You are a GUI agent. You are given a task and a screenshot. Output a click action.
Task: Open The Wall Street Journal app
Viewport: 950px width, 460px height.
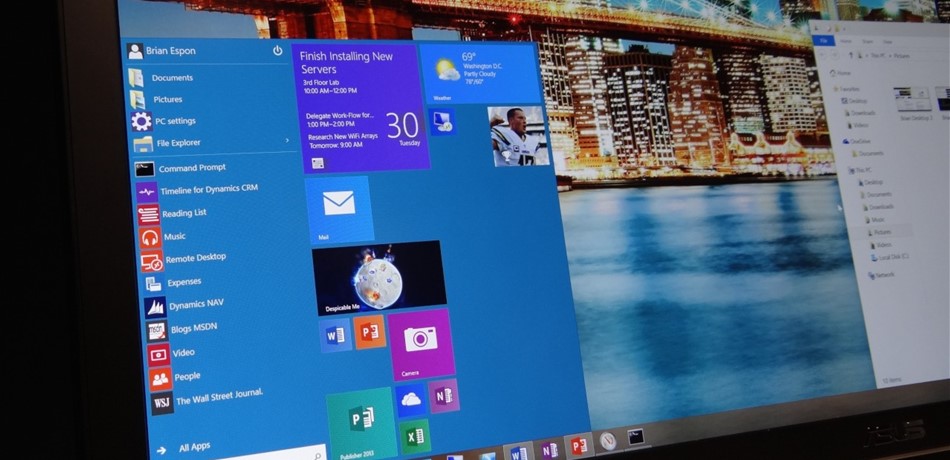click(x=207, y=400)
